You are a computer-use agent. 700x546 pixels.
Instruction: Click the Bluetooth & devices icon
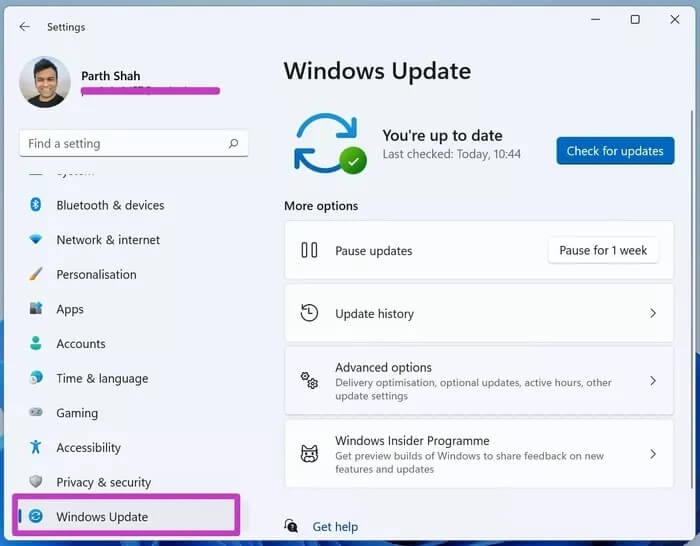tap(36, 205)
